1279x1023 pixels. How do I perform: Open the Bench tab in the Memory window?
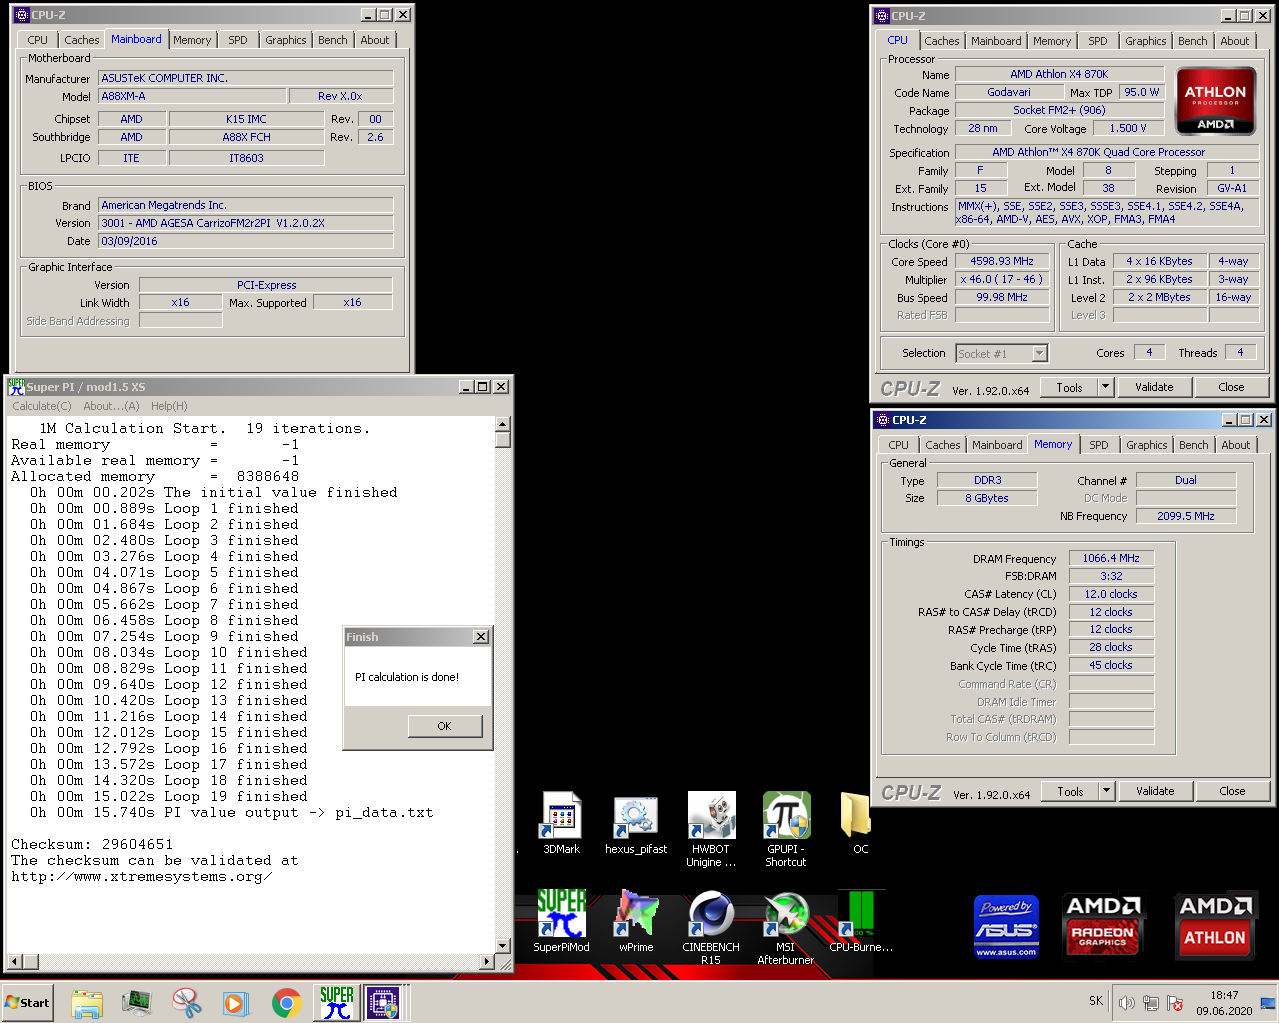pos(1194,445)
